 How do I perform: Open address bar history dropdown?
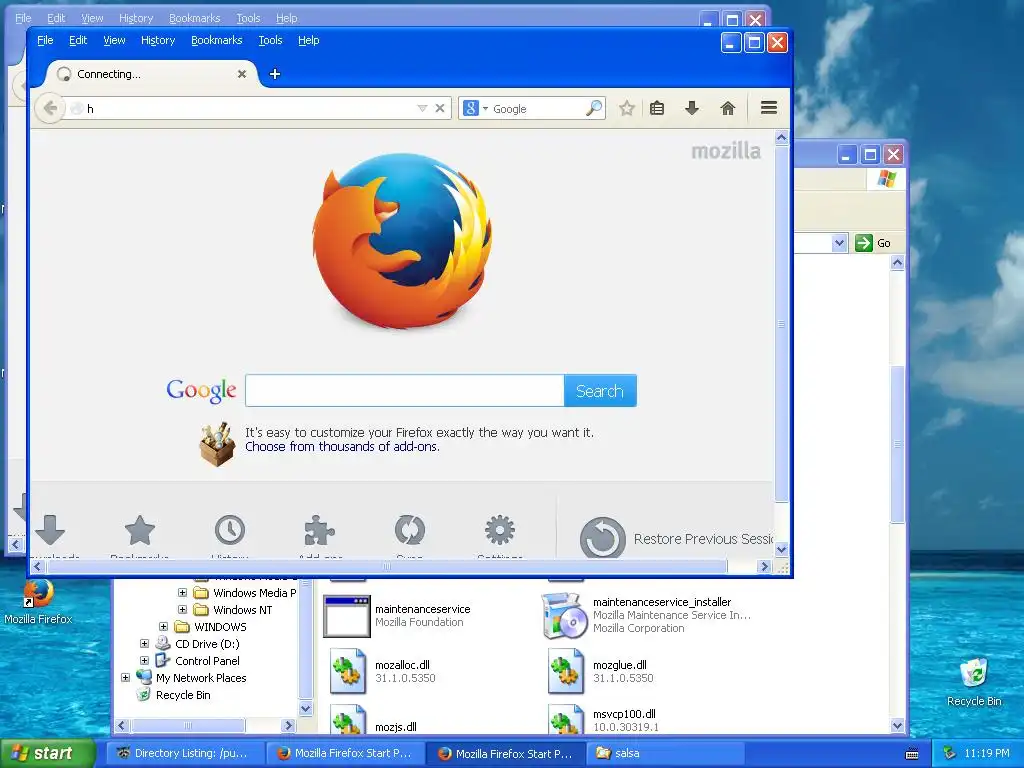point(422,108)
